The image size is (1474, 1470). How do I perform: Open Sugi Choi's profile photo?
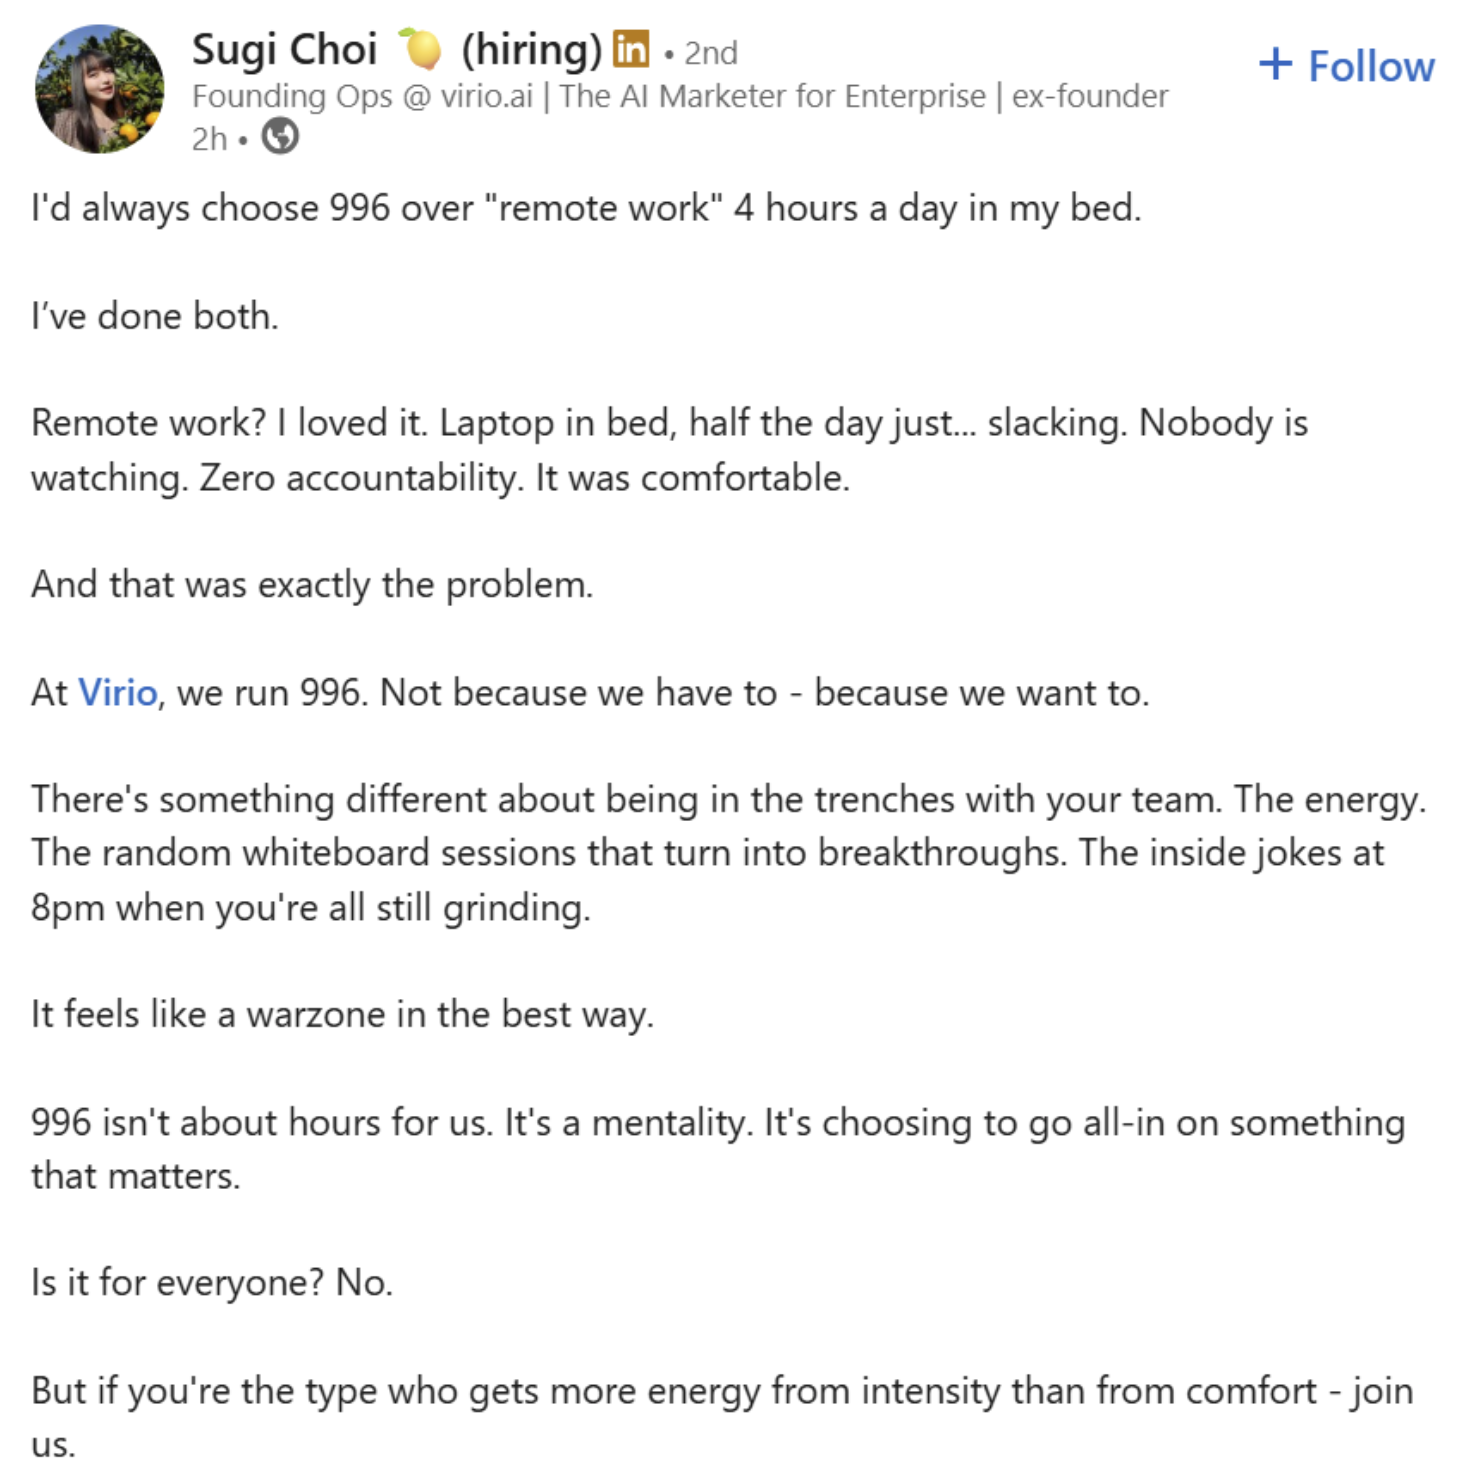[99, 90]
